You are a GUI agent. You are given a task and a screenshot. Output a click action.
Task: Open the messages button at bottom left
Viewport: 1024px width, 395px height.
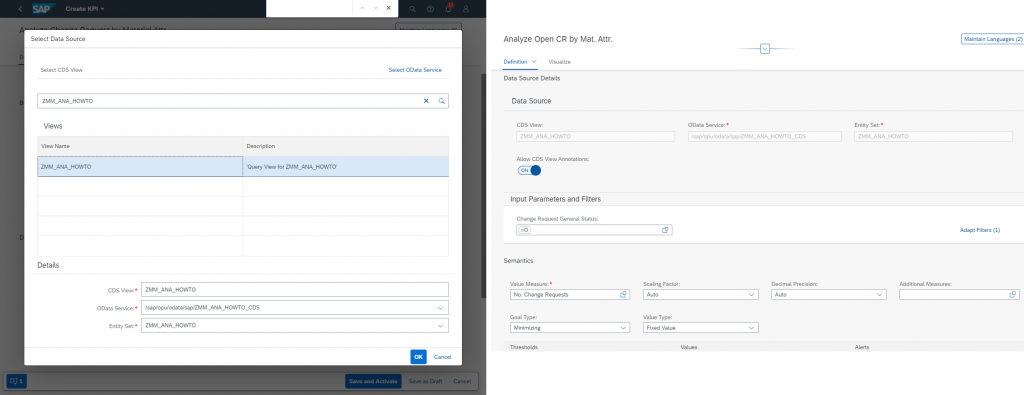(x=16, y=381)
